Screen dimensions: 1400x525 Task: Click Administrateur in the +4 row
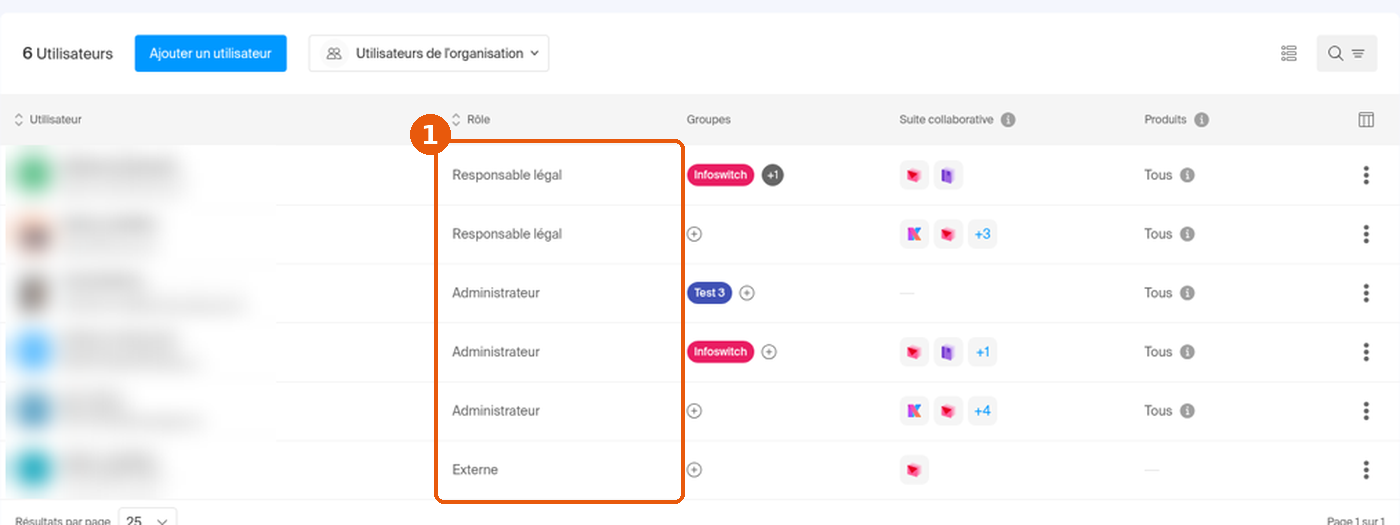[x=496, y=411]
